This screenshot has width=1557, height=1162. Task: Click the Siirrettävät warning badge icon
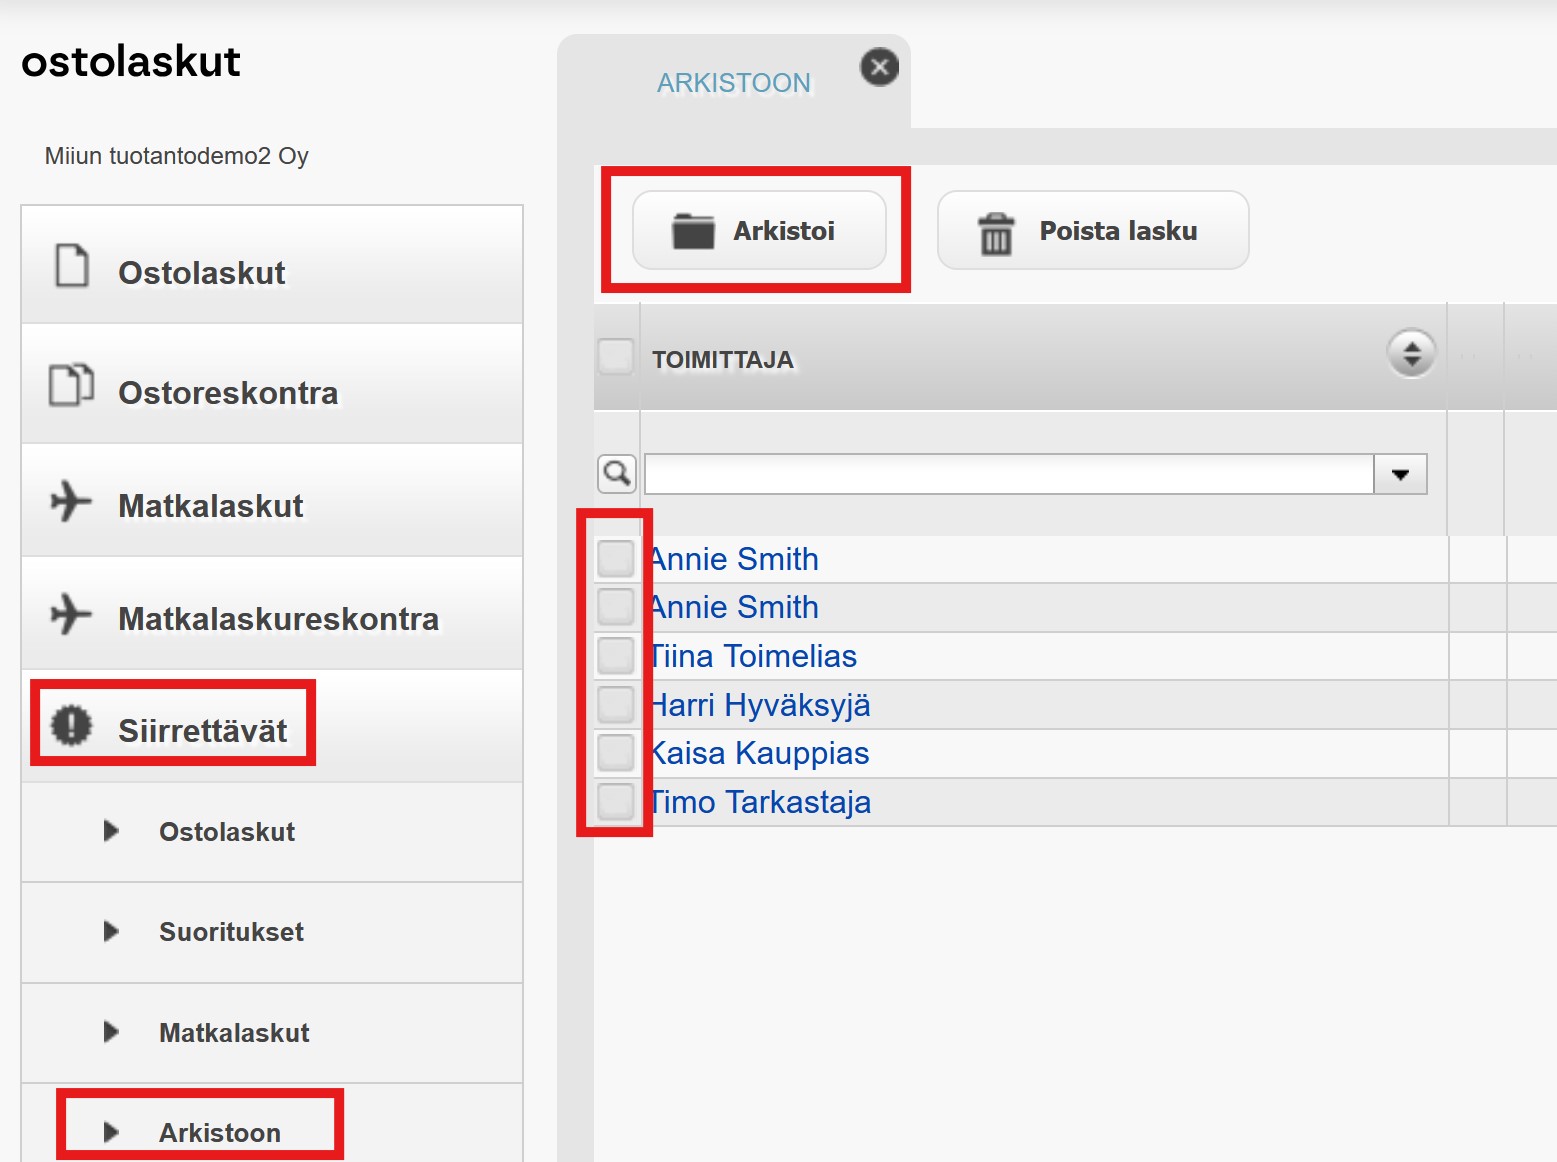pos(71,725)
